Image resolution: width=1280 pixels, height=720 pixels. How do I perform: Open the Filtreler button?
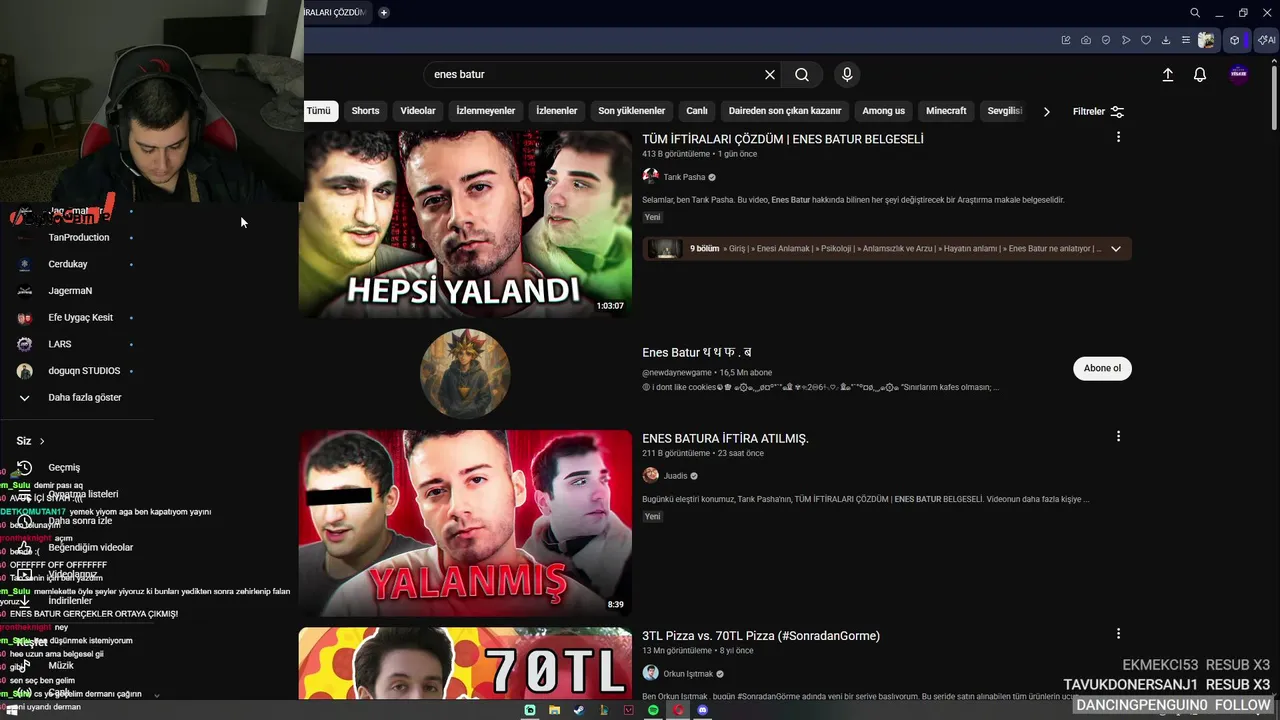(1098, 112)
